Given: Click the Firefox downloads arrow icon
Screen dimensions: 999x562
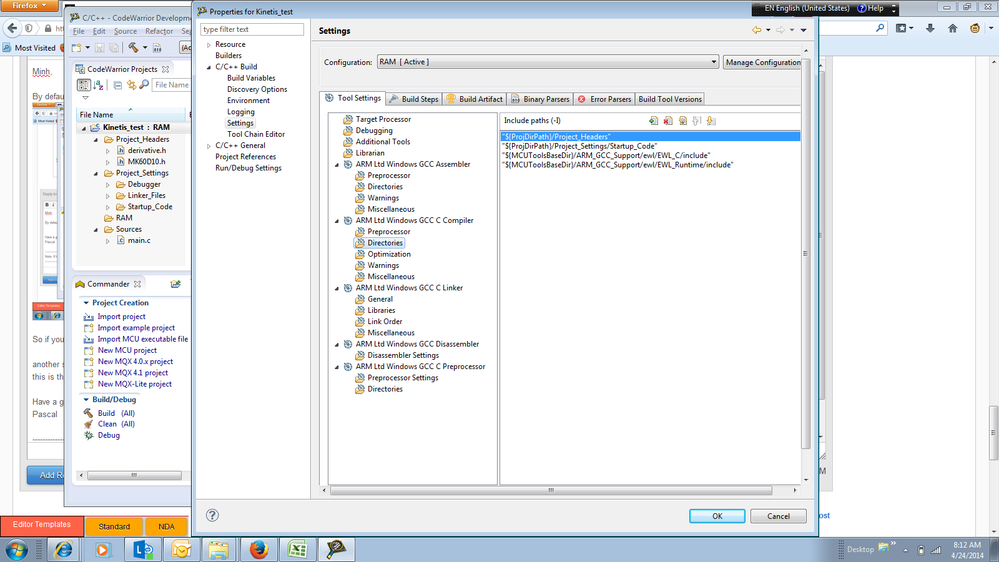Looking at the screenshot, I should [x=930, y=29].
